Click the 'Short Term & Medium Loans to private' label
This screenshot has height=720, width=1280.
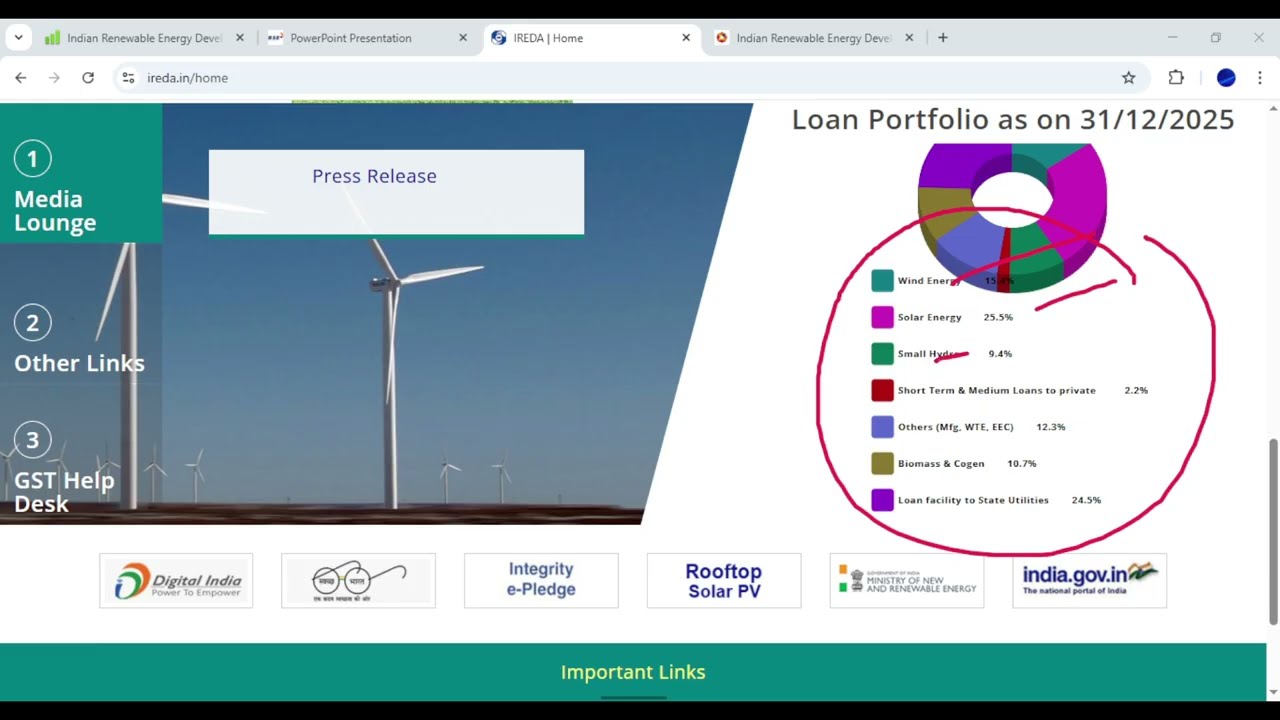point(997,390)
